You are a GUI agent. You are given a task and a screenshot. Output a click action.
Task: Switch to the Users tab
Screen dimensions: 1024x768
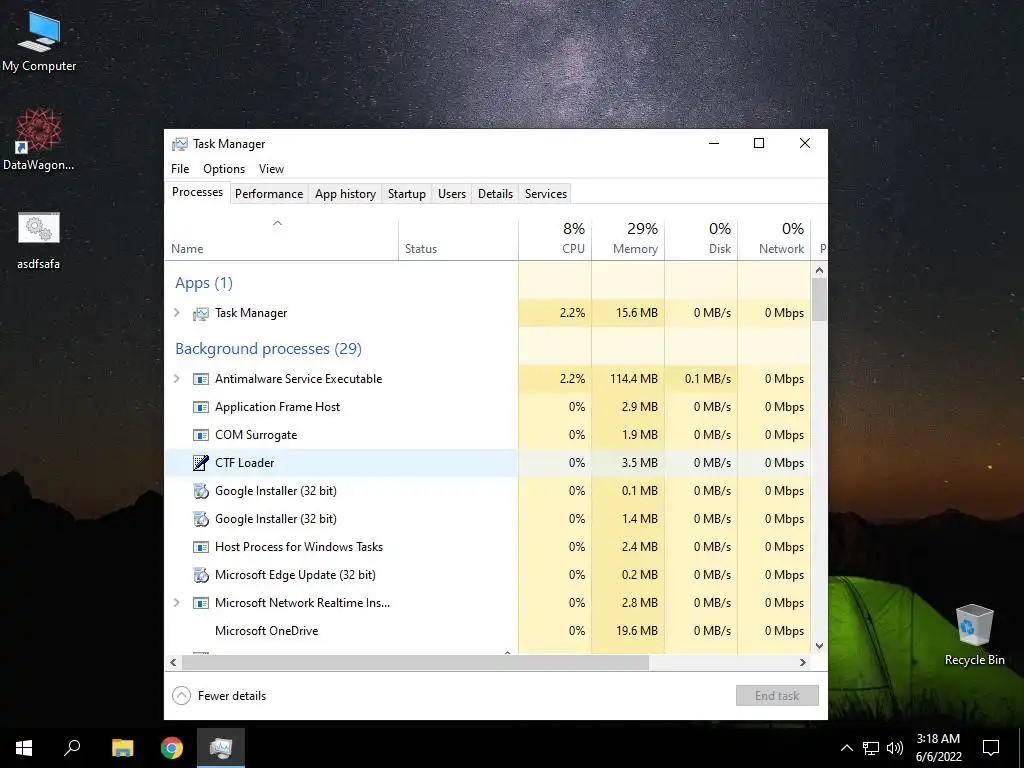[x=452, y=194]
